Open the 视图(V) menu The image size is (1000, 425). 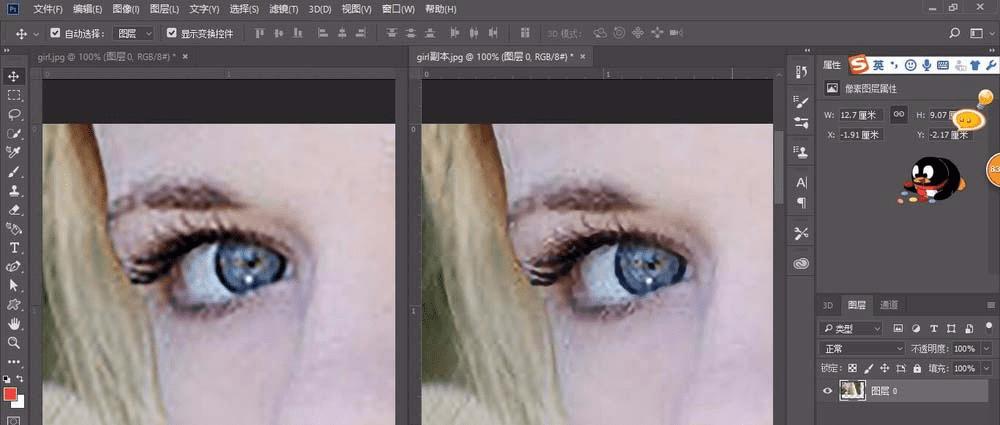357,9
